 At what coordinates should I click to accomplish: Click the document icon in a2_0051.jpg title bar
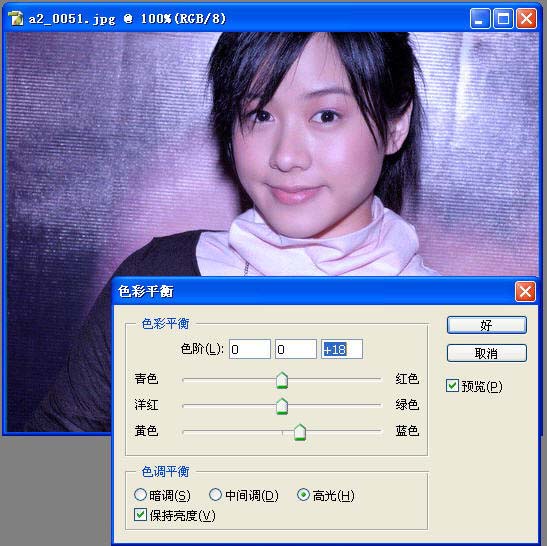coord(16,18)
